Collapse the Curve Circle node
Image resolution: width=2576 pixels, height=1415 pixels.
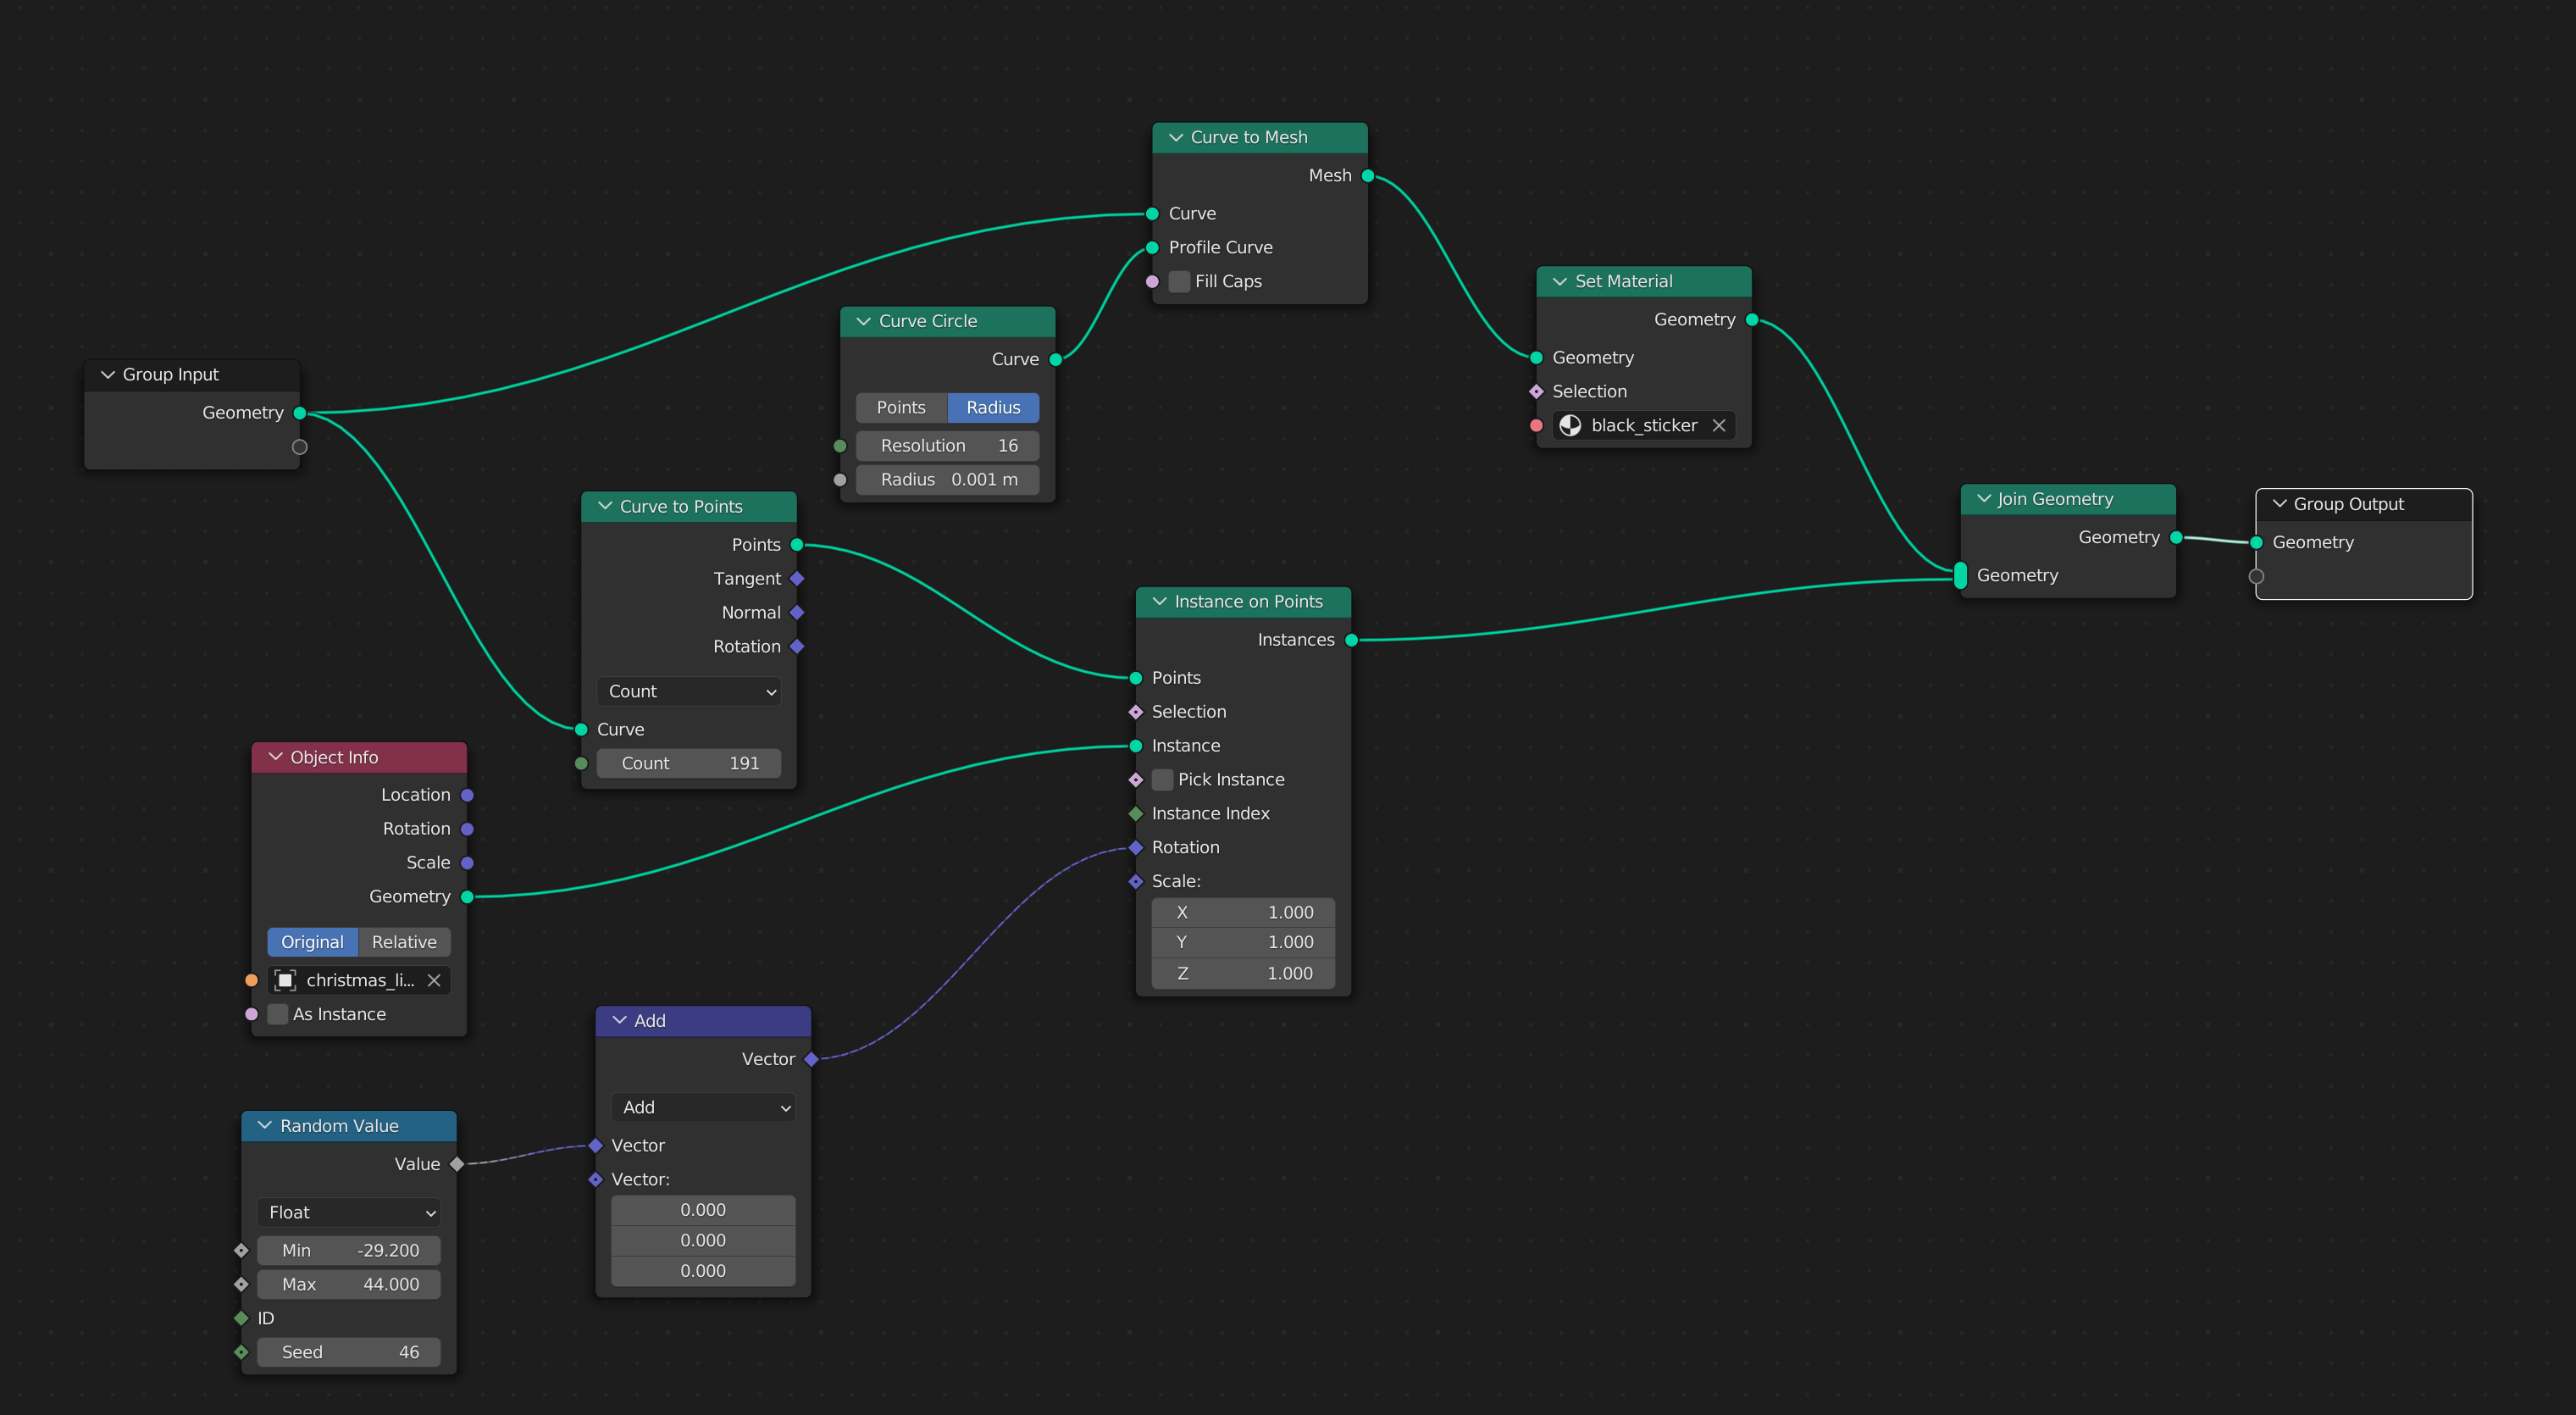coord(864,322)
